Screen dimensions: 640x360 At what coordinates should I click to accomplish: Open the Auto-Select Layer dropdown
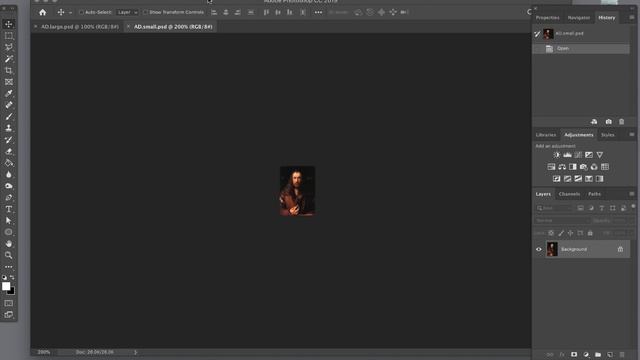click(127, 12)
